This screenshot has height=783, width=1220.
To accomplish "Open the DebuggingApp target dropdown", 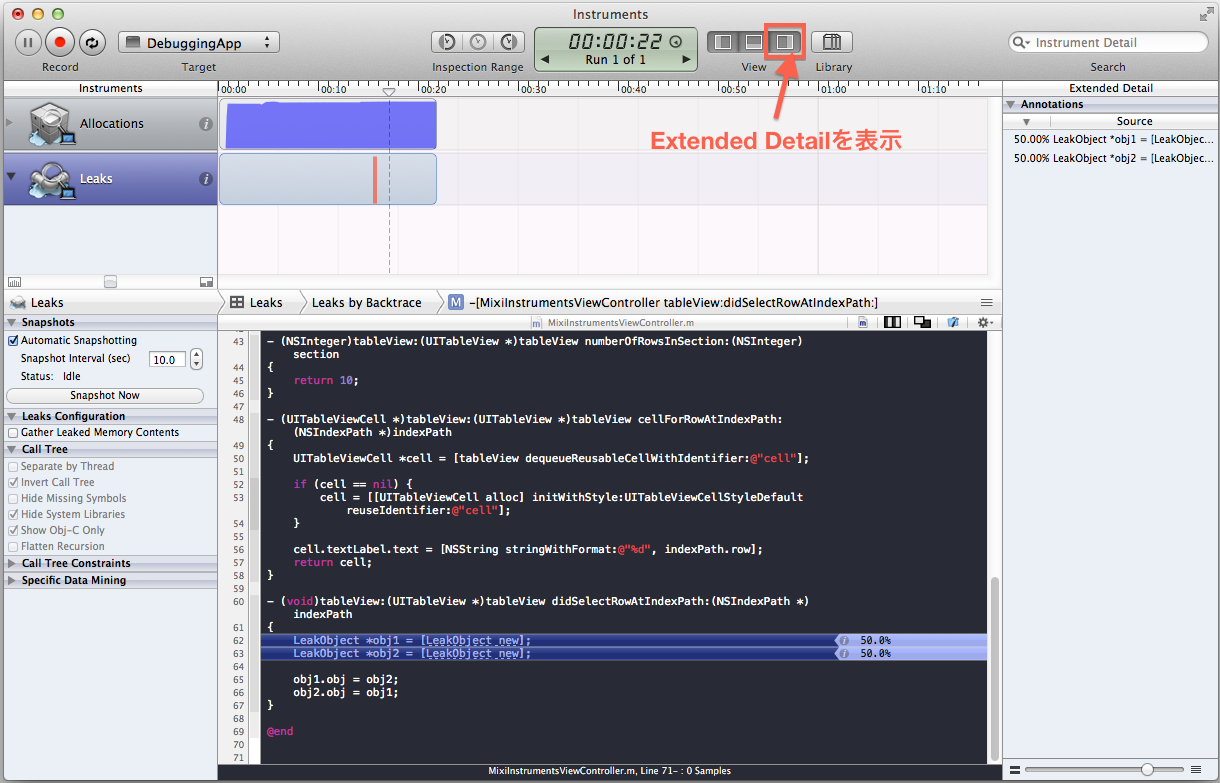I will coord(198,42).
